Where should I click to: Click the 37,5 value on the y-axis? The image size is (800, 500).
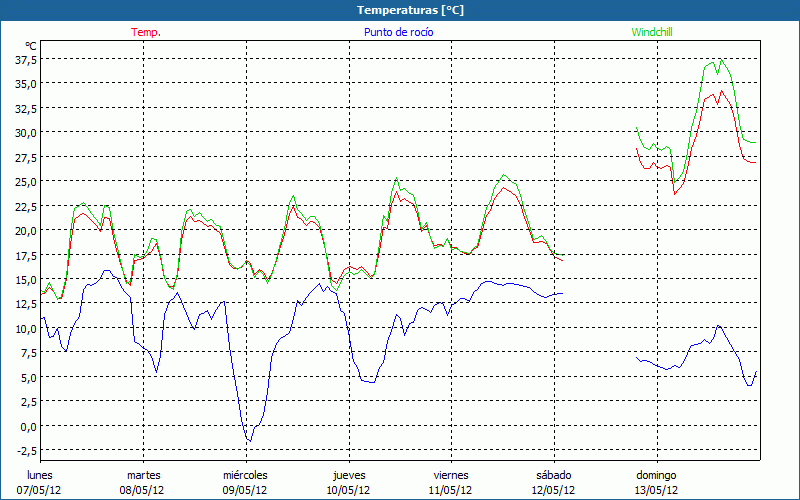pyautogui.click(x=26, y=59)
